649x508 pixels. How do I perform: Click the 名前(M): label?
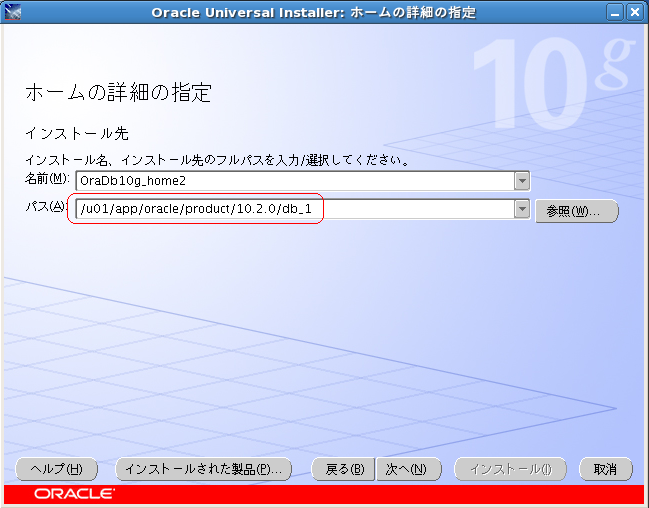click(47, 179)
